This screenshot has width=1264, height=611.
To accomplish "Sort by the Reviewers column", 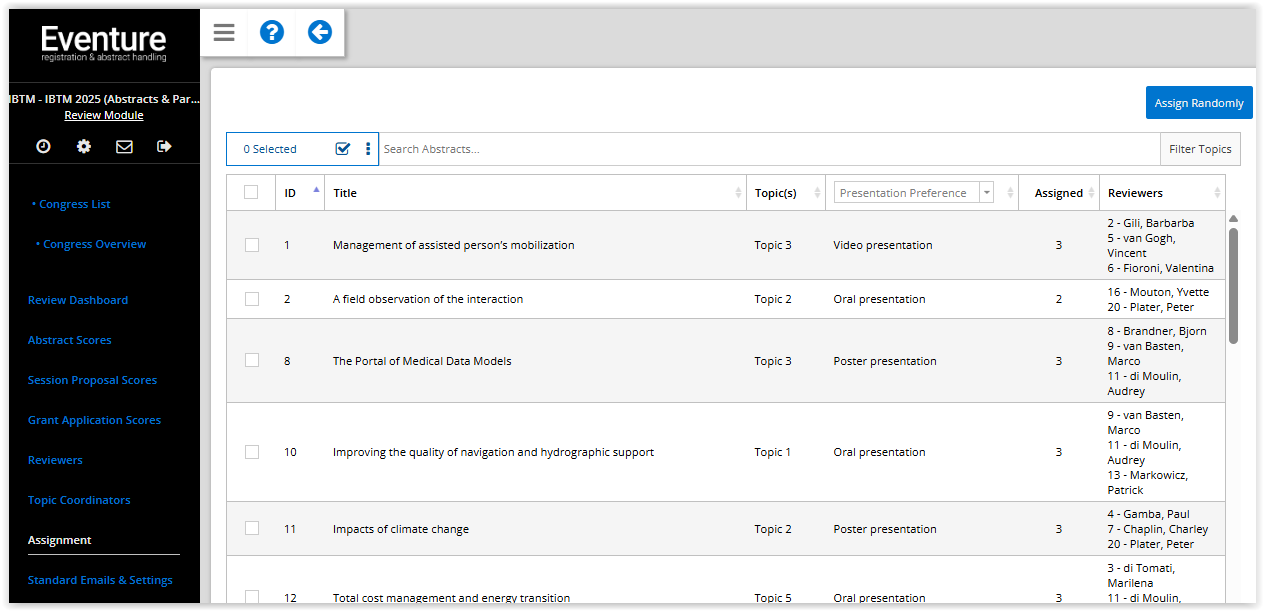I will (1217, 193).
